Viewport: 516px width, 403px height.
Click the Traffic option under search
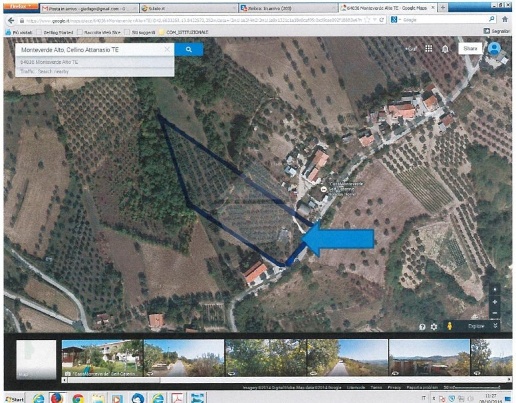point(27,71)
